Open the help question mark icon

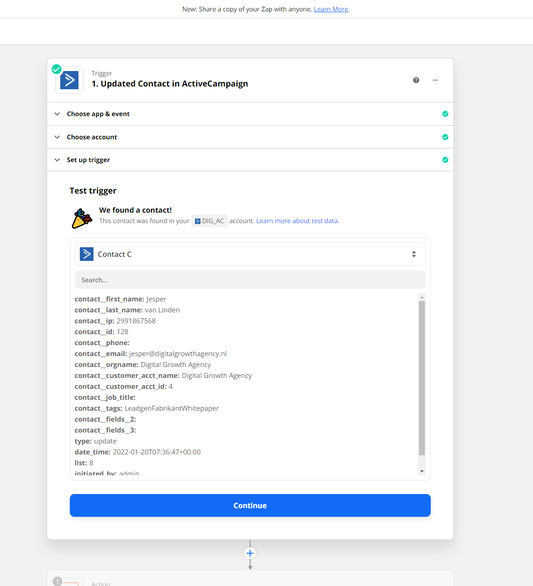click(x=416, y=80)
